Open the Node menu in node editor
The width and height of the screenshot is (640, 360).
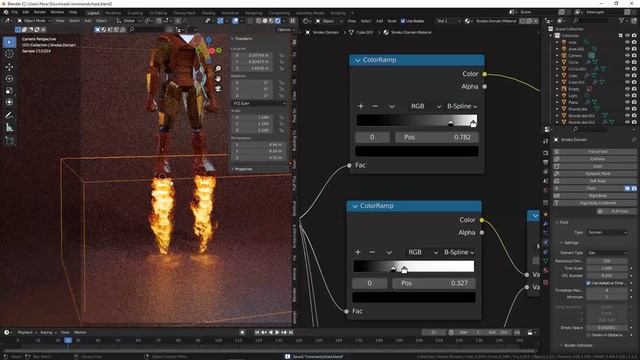coord(392,21)
